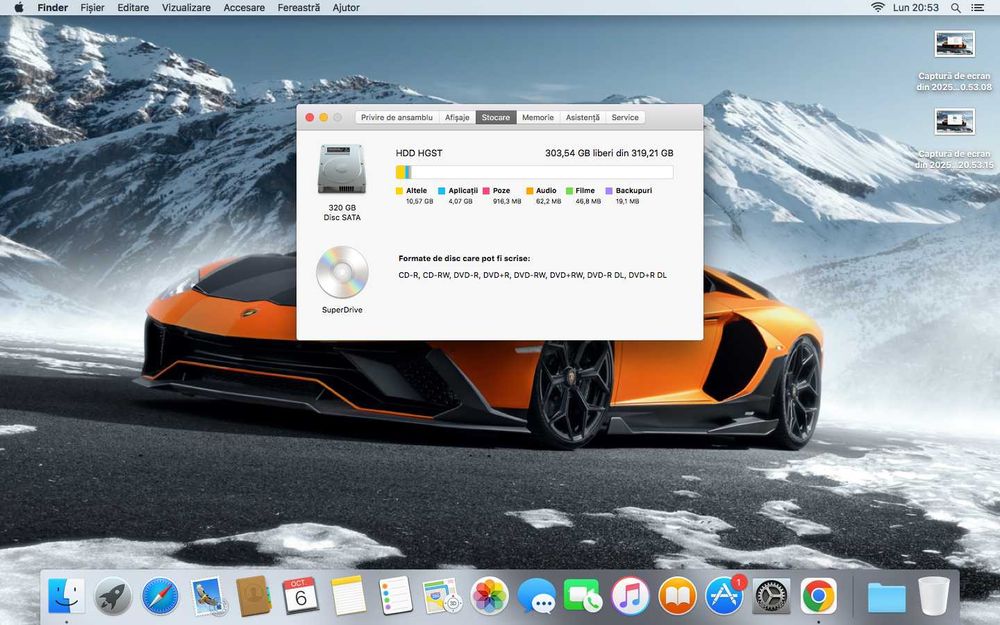Switch to the Afișaje tab
The image size is (1000, 625).
pos(457,117)
